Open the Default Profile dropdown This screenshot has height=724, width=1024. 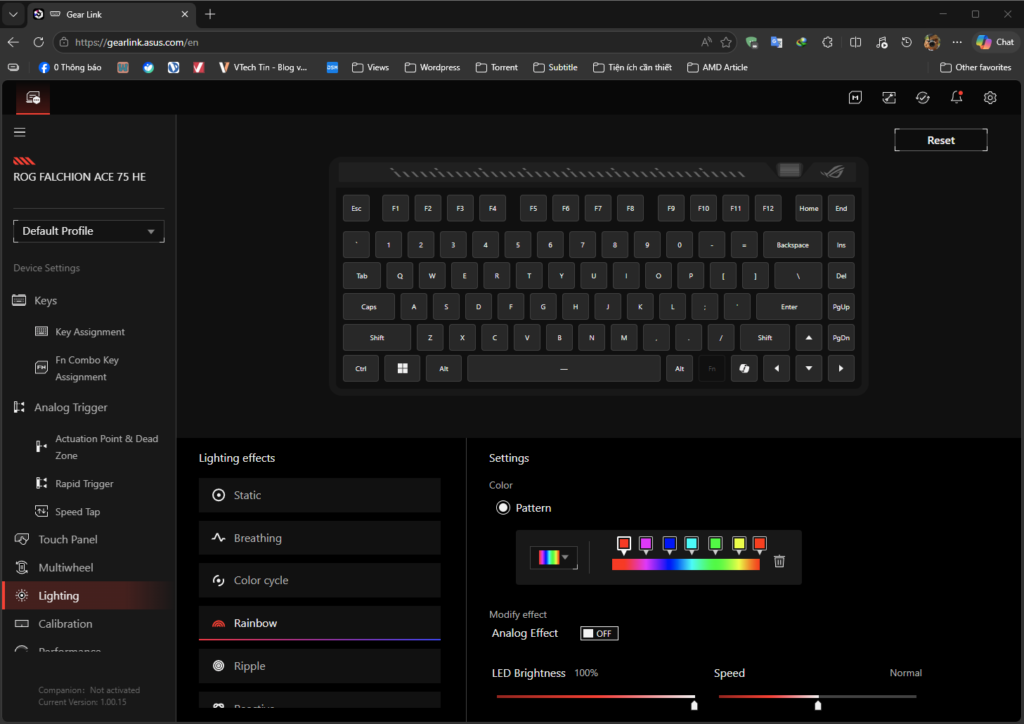point(88,231)
